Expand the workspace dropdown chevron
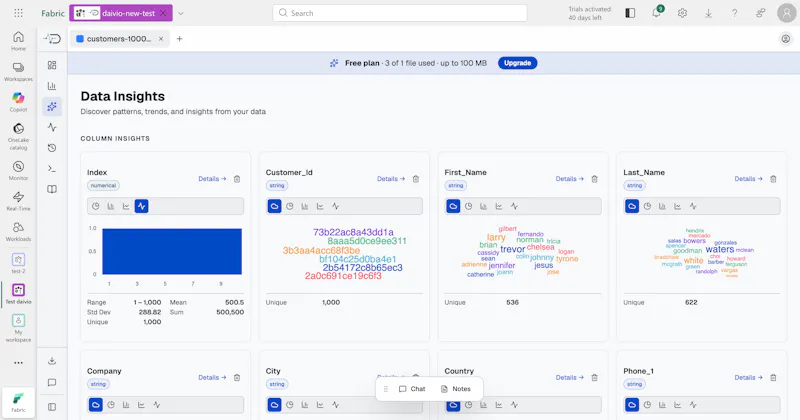 coord(181,13)
